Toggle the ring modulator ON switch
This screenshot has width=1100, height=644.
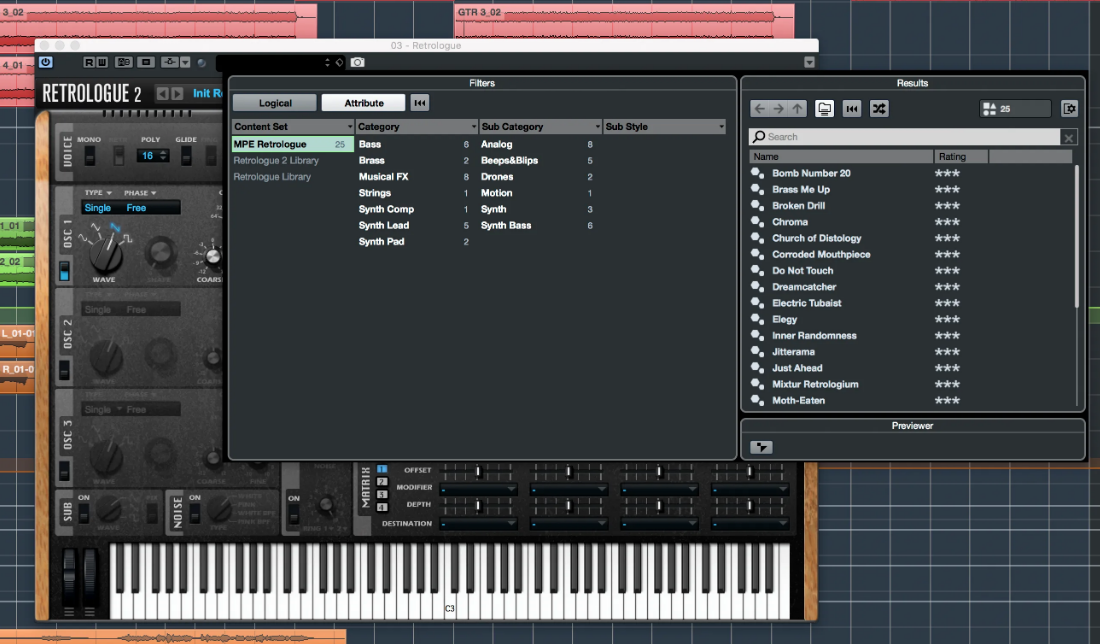click(294, 516)
